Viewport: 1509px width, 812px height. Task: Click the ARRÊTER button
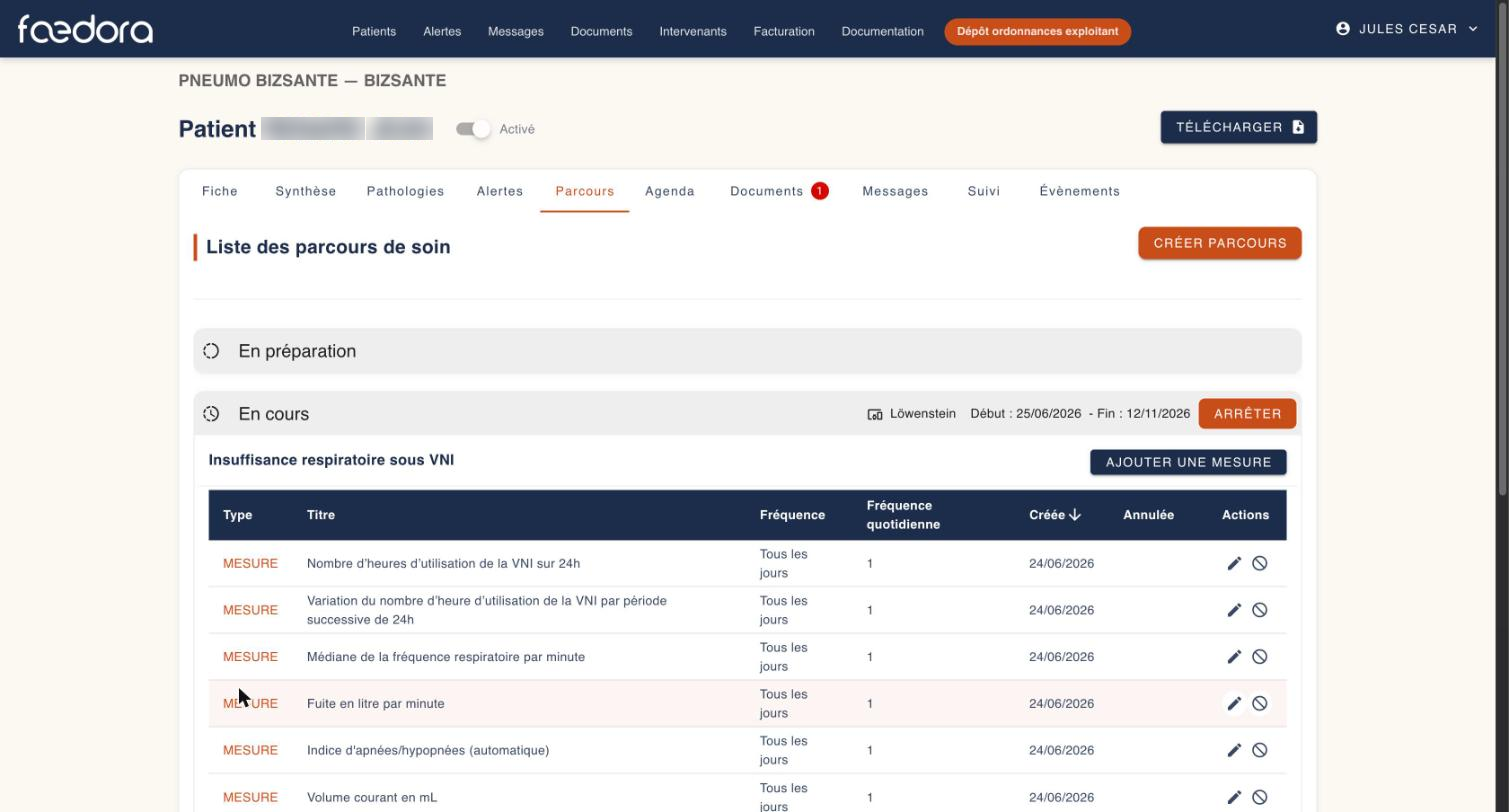pyautogui.click(x=1247, y=414)
